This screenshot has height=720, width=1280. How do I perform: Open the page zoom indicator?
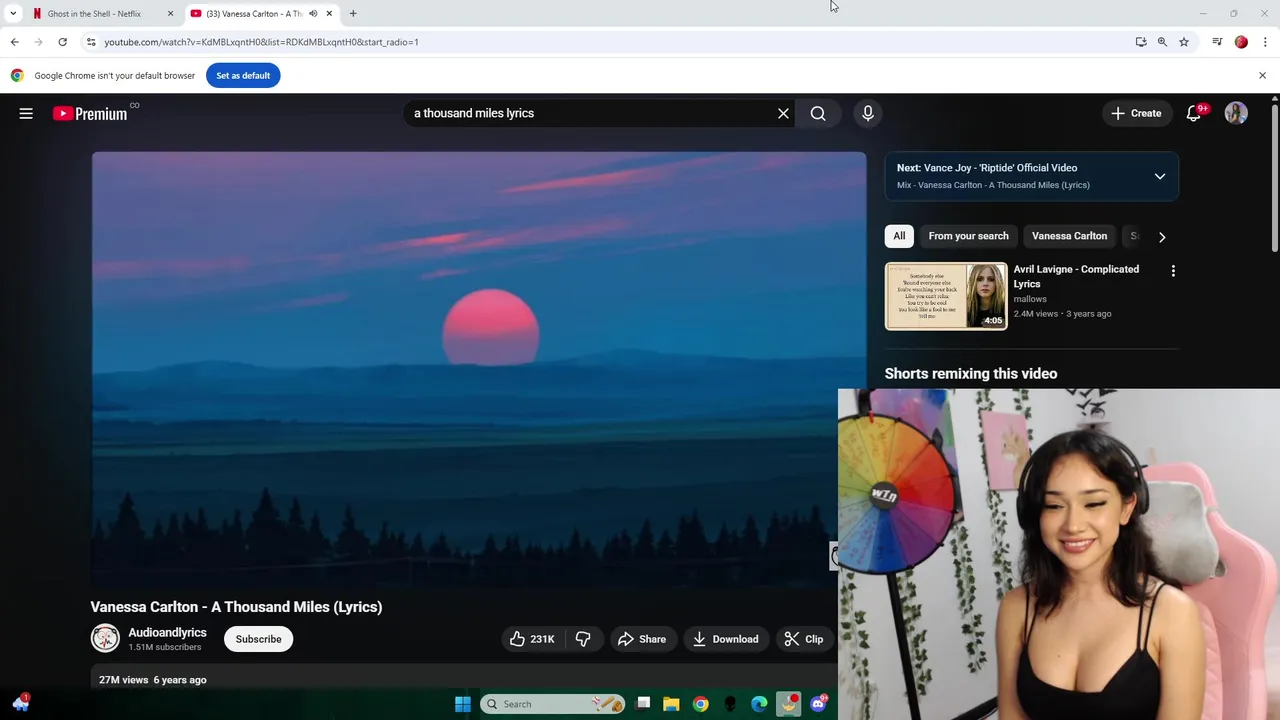click(1162, 42)
